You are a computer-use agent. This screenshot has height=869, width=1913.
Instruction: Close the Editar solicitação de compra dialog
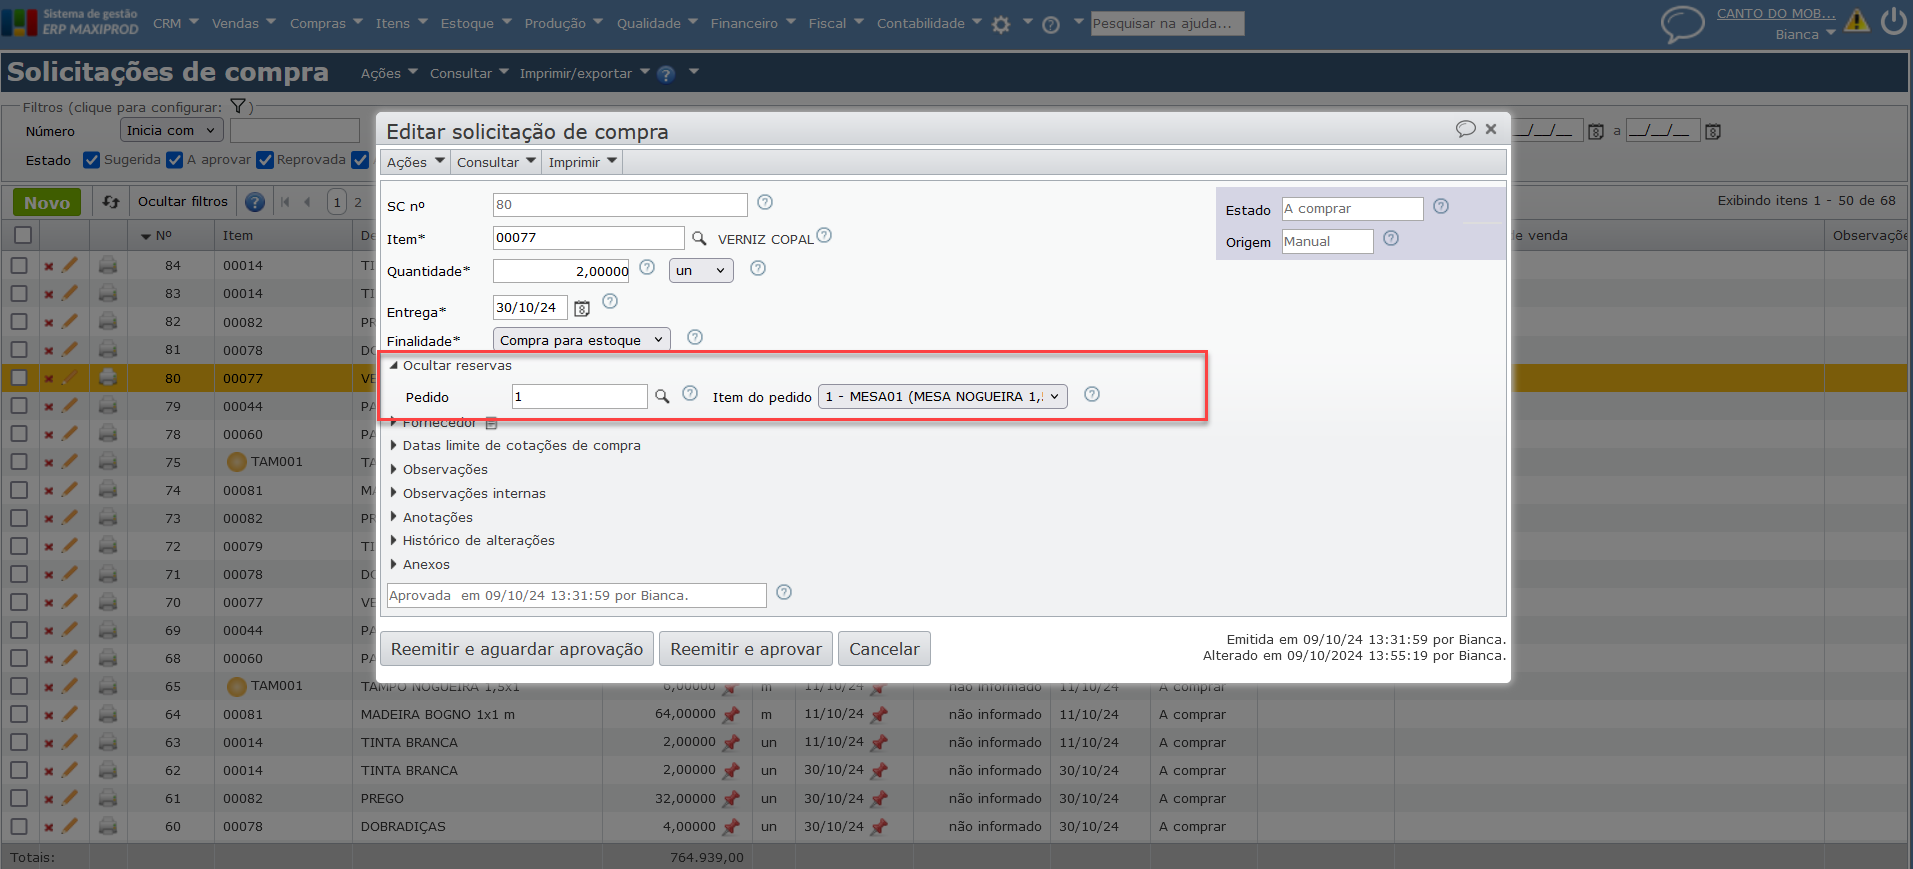click(1491, 129)
